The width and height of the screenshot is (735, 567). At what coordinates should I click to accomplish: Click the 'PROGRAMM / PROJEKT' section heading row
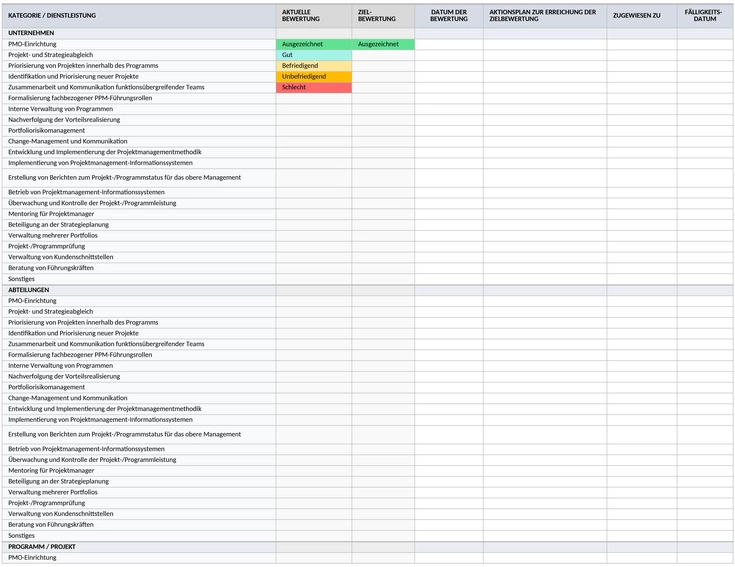pyautogui.click(x=368, y=547)
